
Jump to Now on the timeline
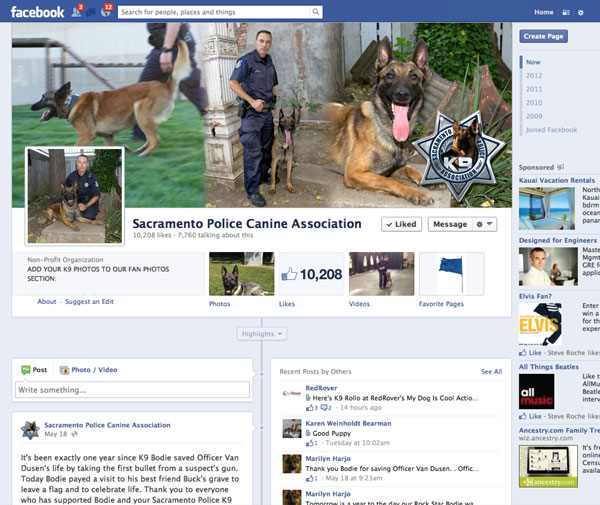tap(533, 62)
